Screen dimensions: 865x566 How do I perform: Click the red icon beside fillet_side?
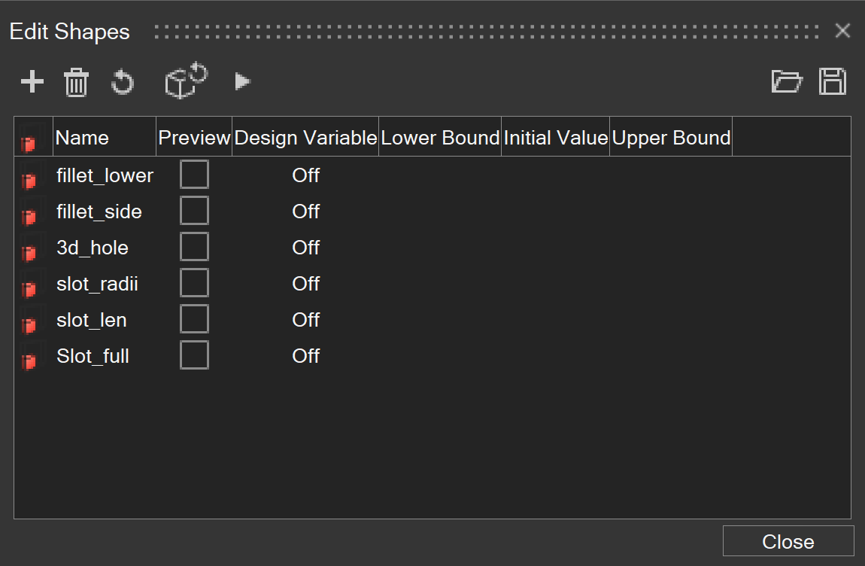[28, 216]
